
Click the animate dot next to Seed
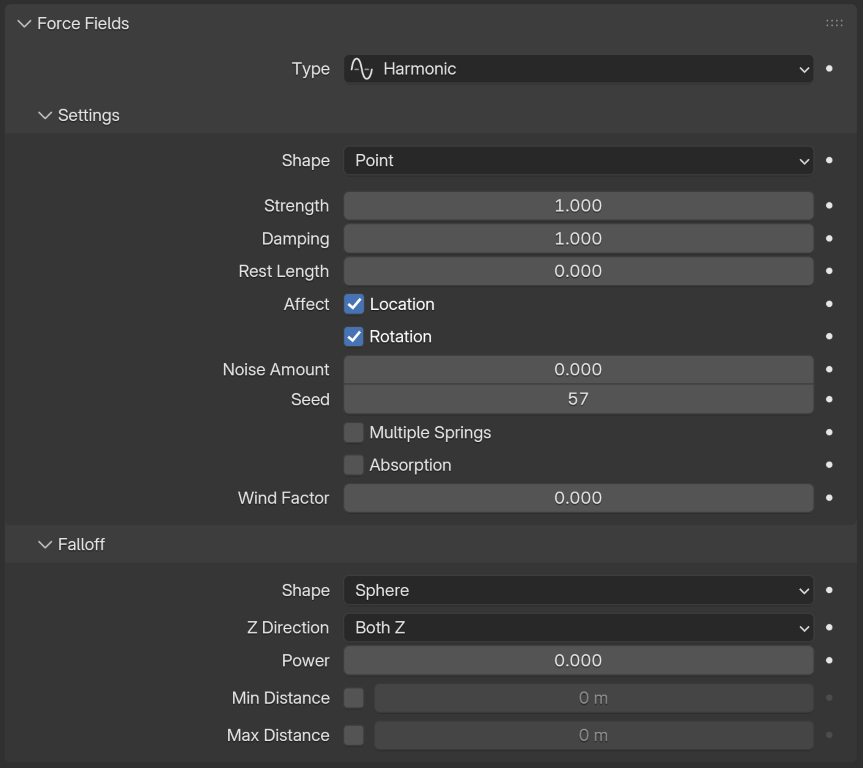click(829, 399)
